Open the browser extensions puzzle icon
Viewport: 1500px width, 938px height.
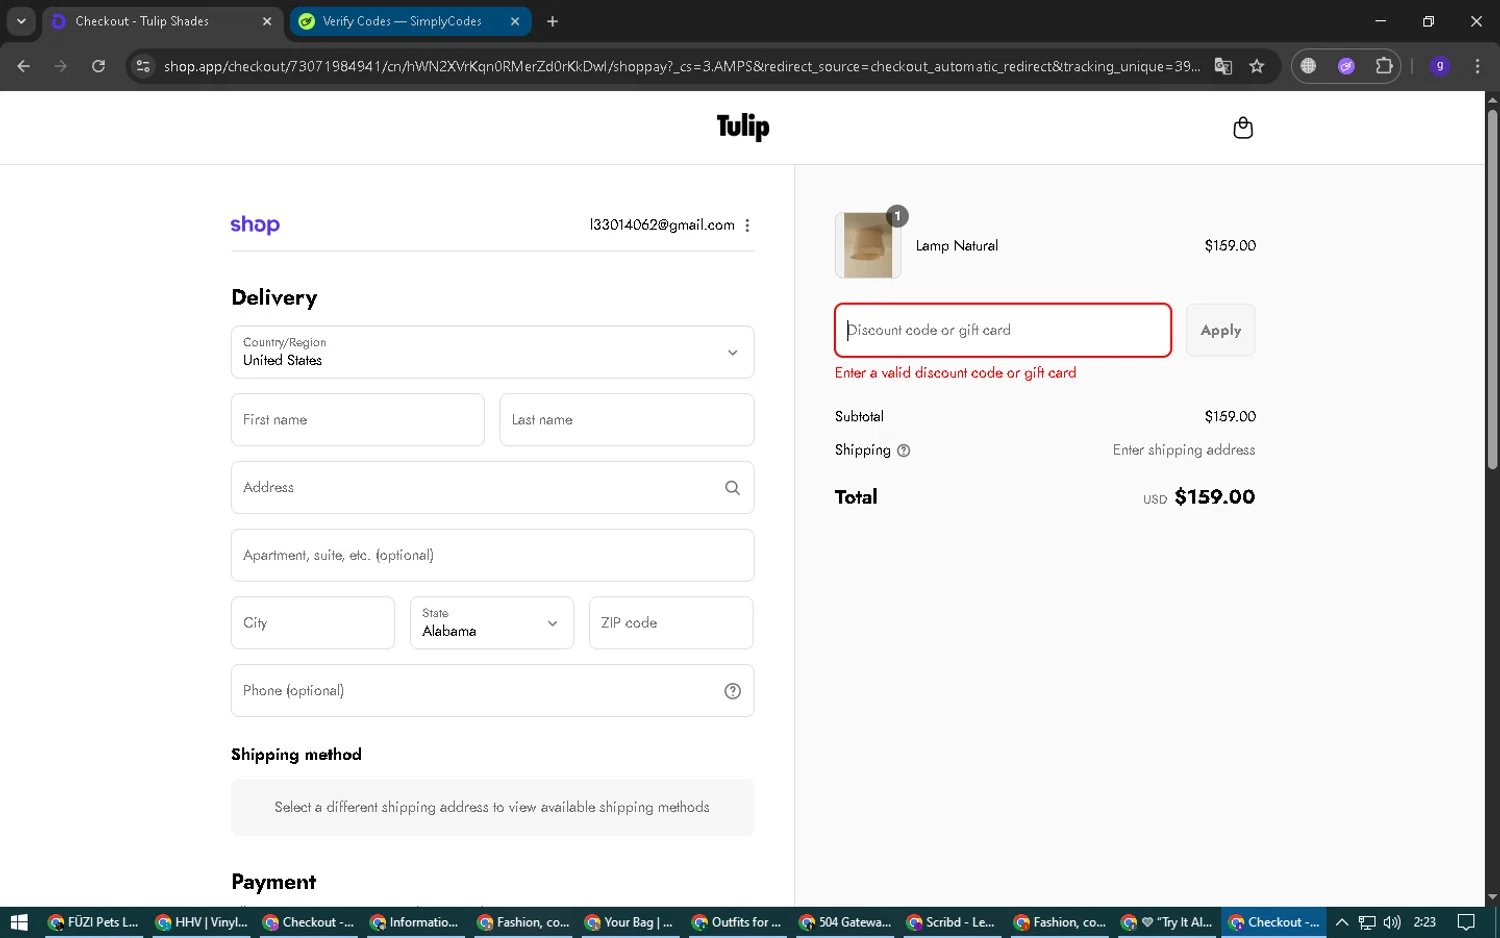[x=1384, y=66]
